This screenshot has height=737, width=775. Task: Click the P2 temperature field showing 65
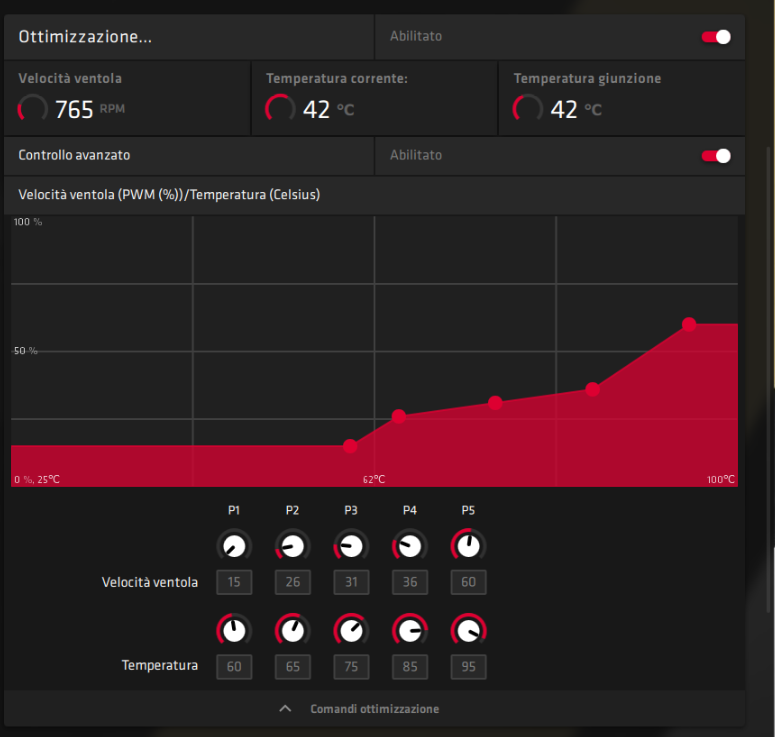click(x=293, y=667)
